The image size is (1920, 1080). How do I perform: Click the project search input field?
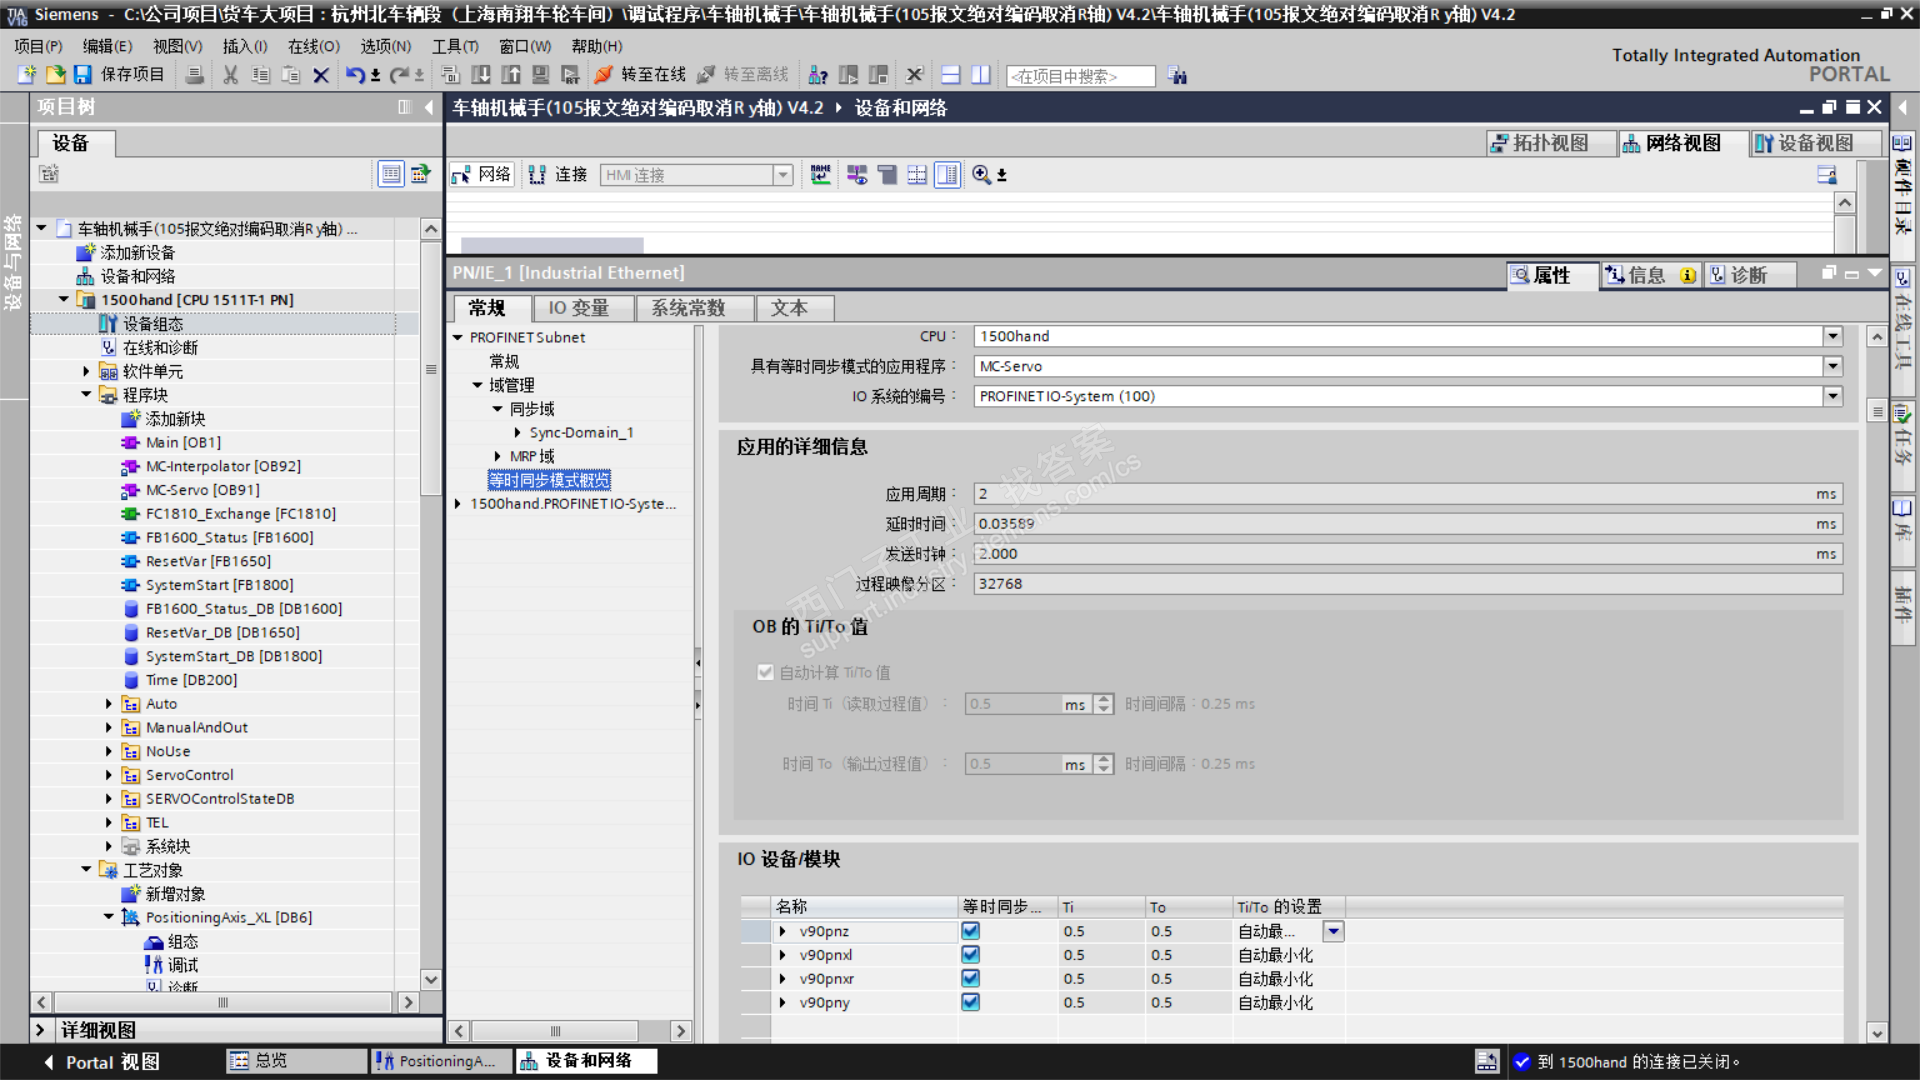point(1080,76)
